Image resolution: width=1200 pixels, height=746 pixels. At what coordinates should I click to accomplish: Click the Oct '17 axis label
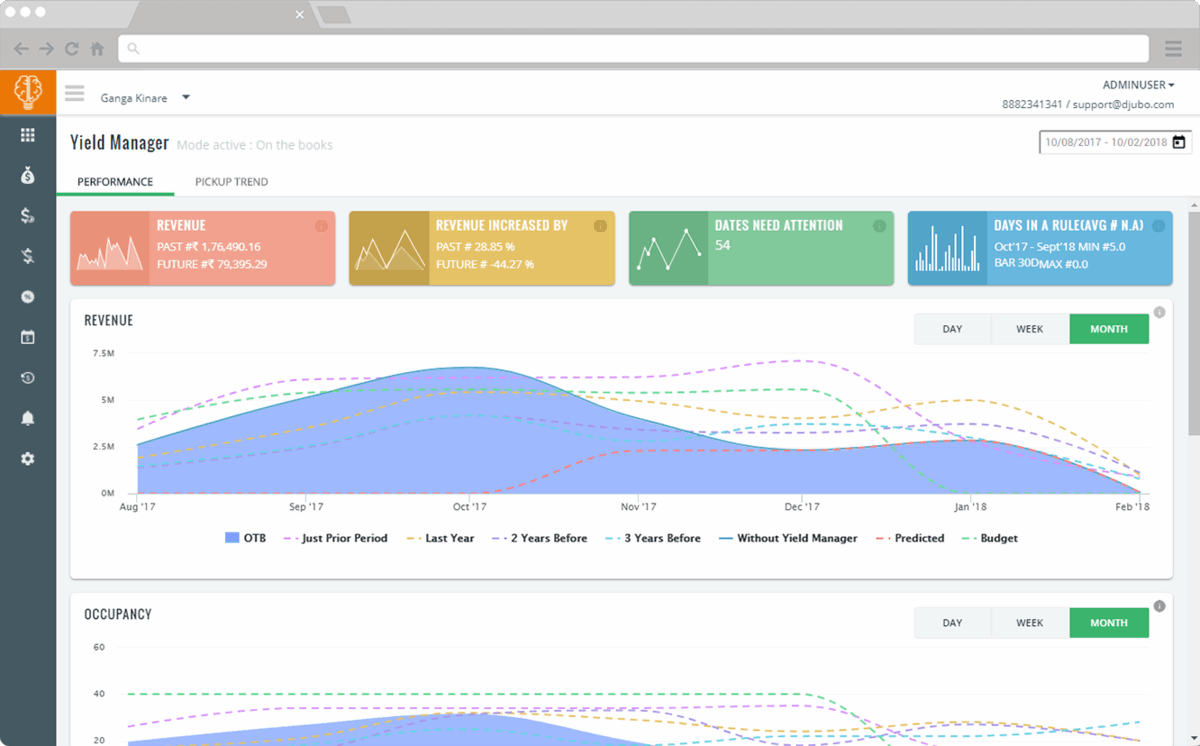tap(469, 507)
